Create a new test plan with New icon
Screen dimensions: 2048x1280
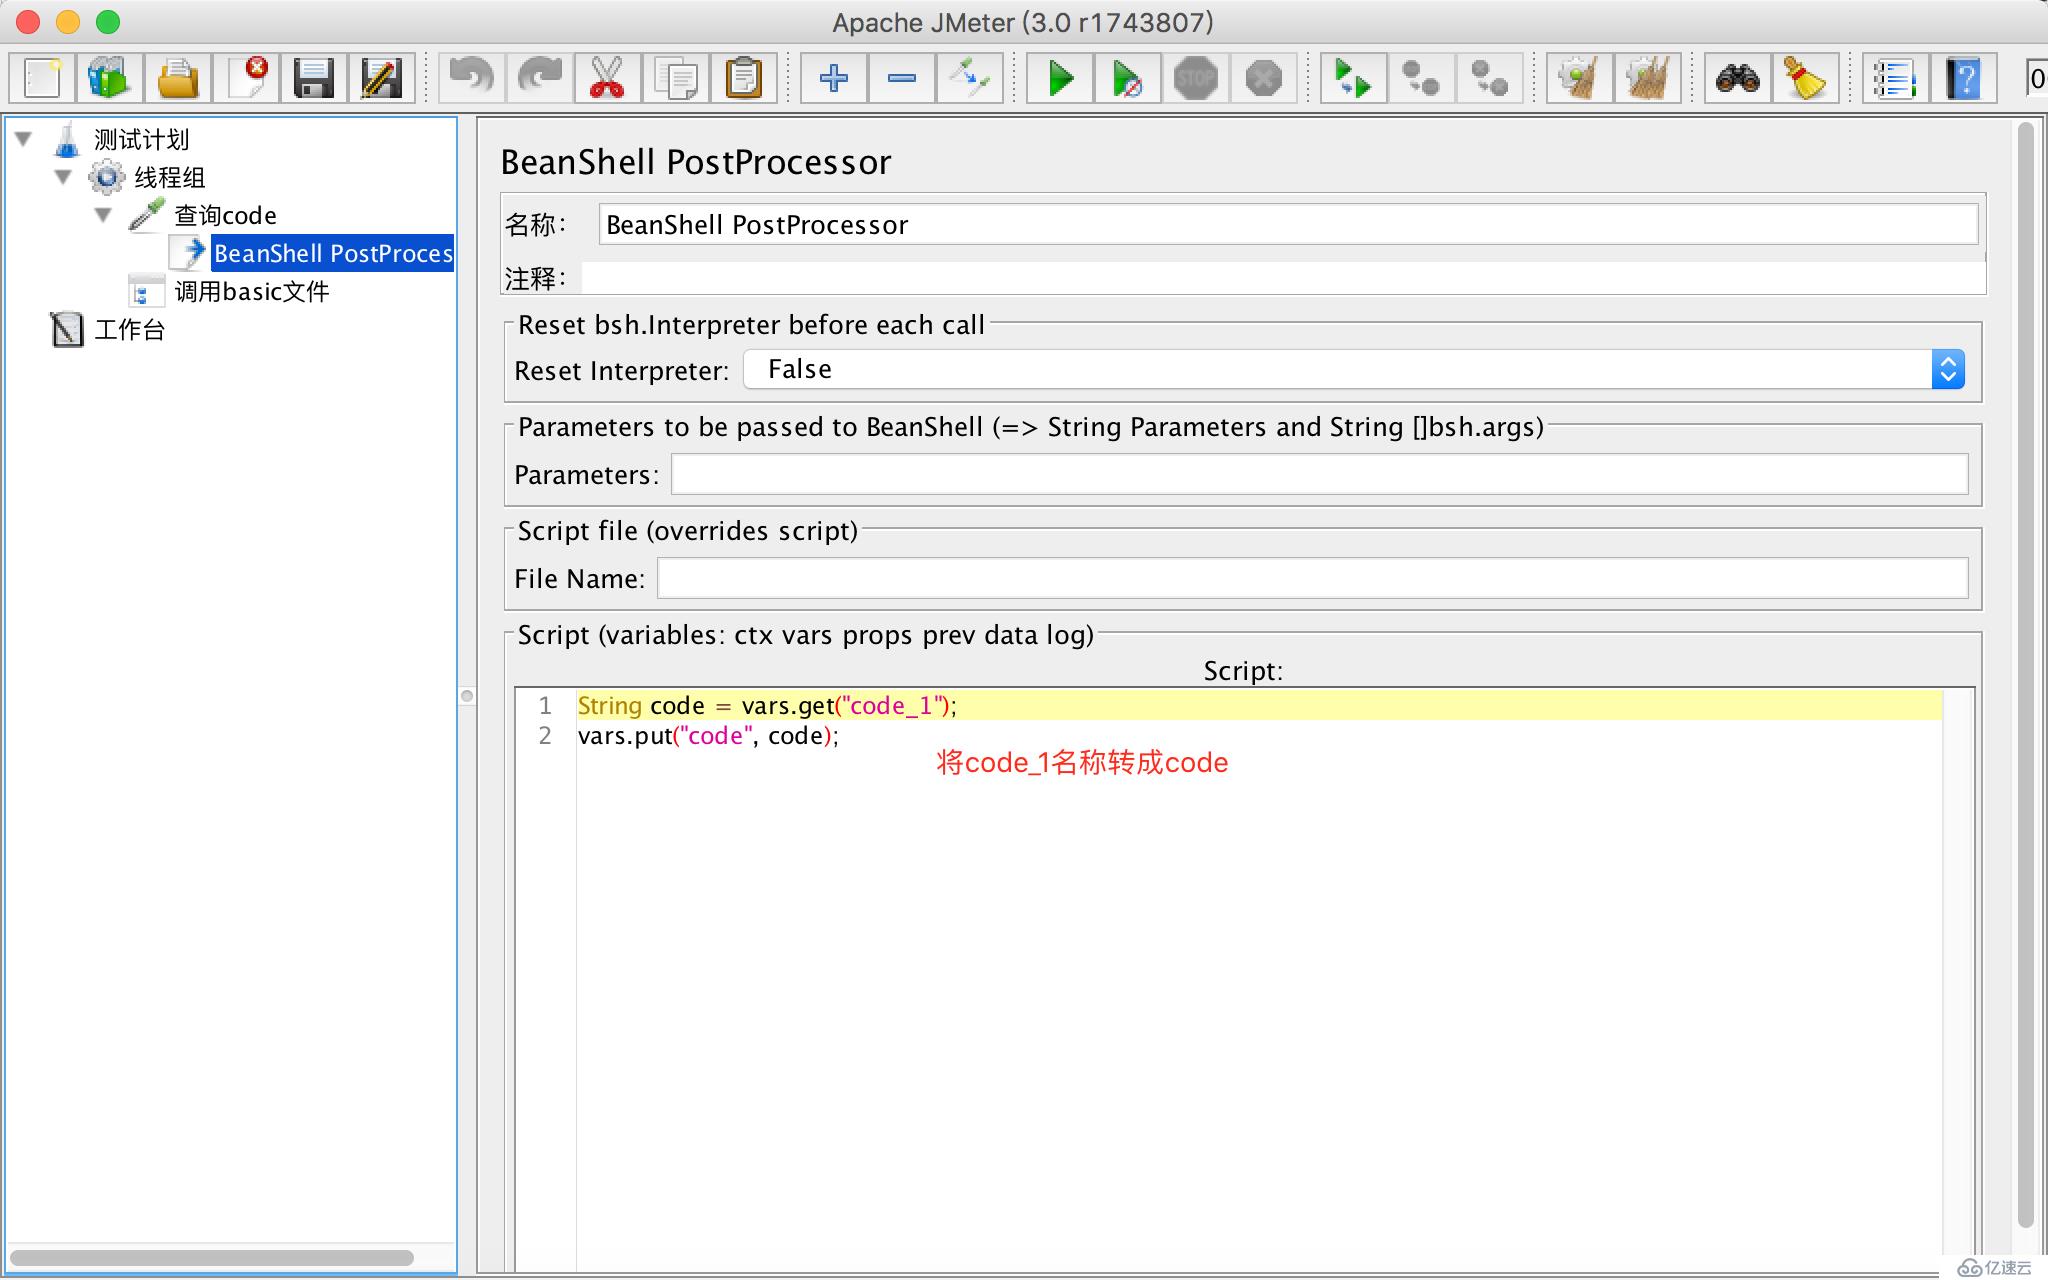43,78
